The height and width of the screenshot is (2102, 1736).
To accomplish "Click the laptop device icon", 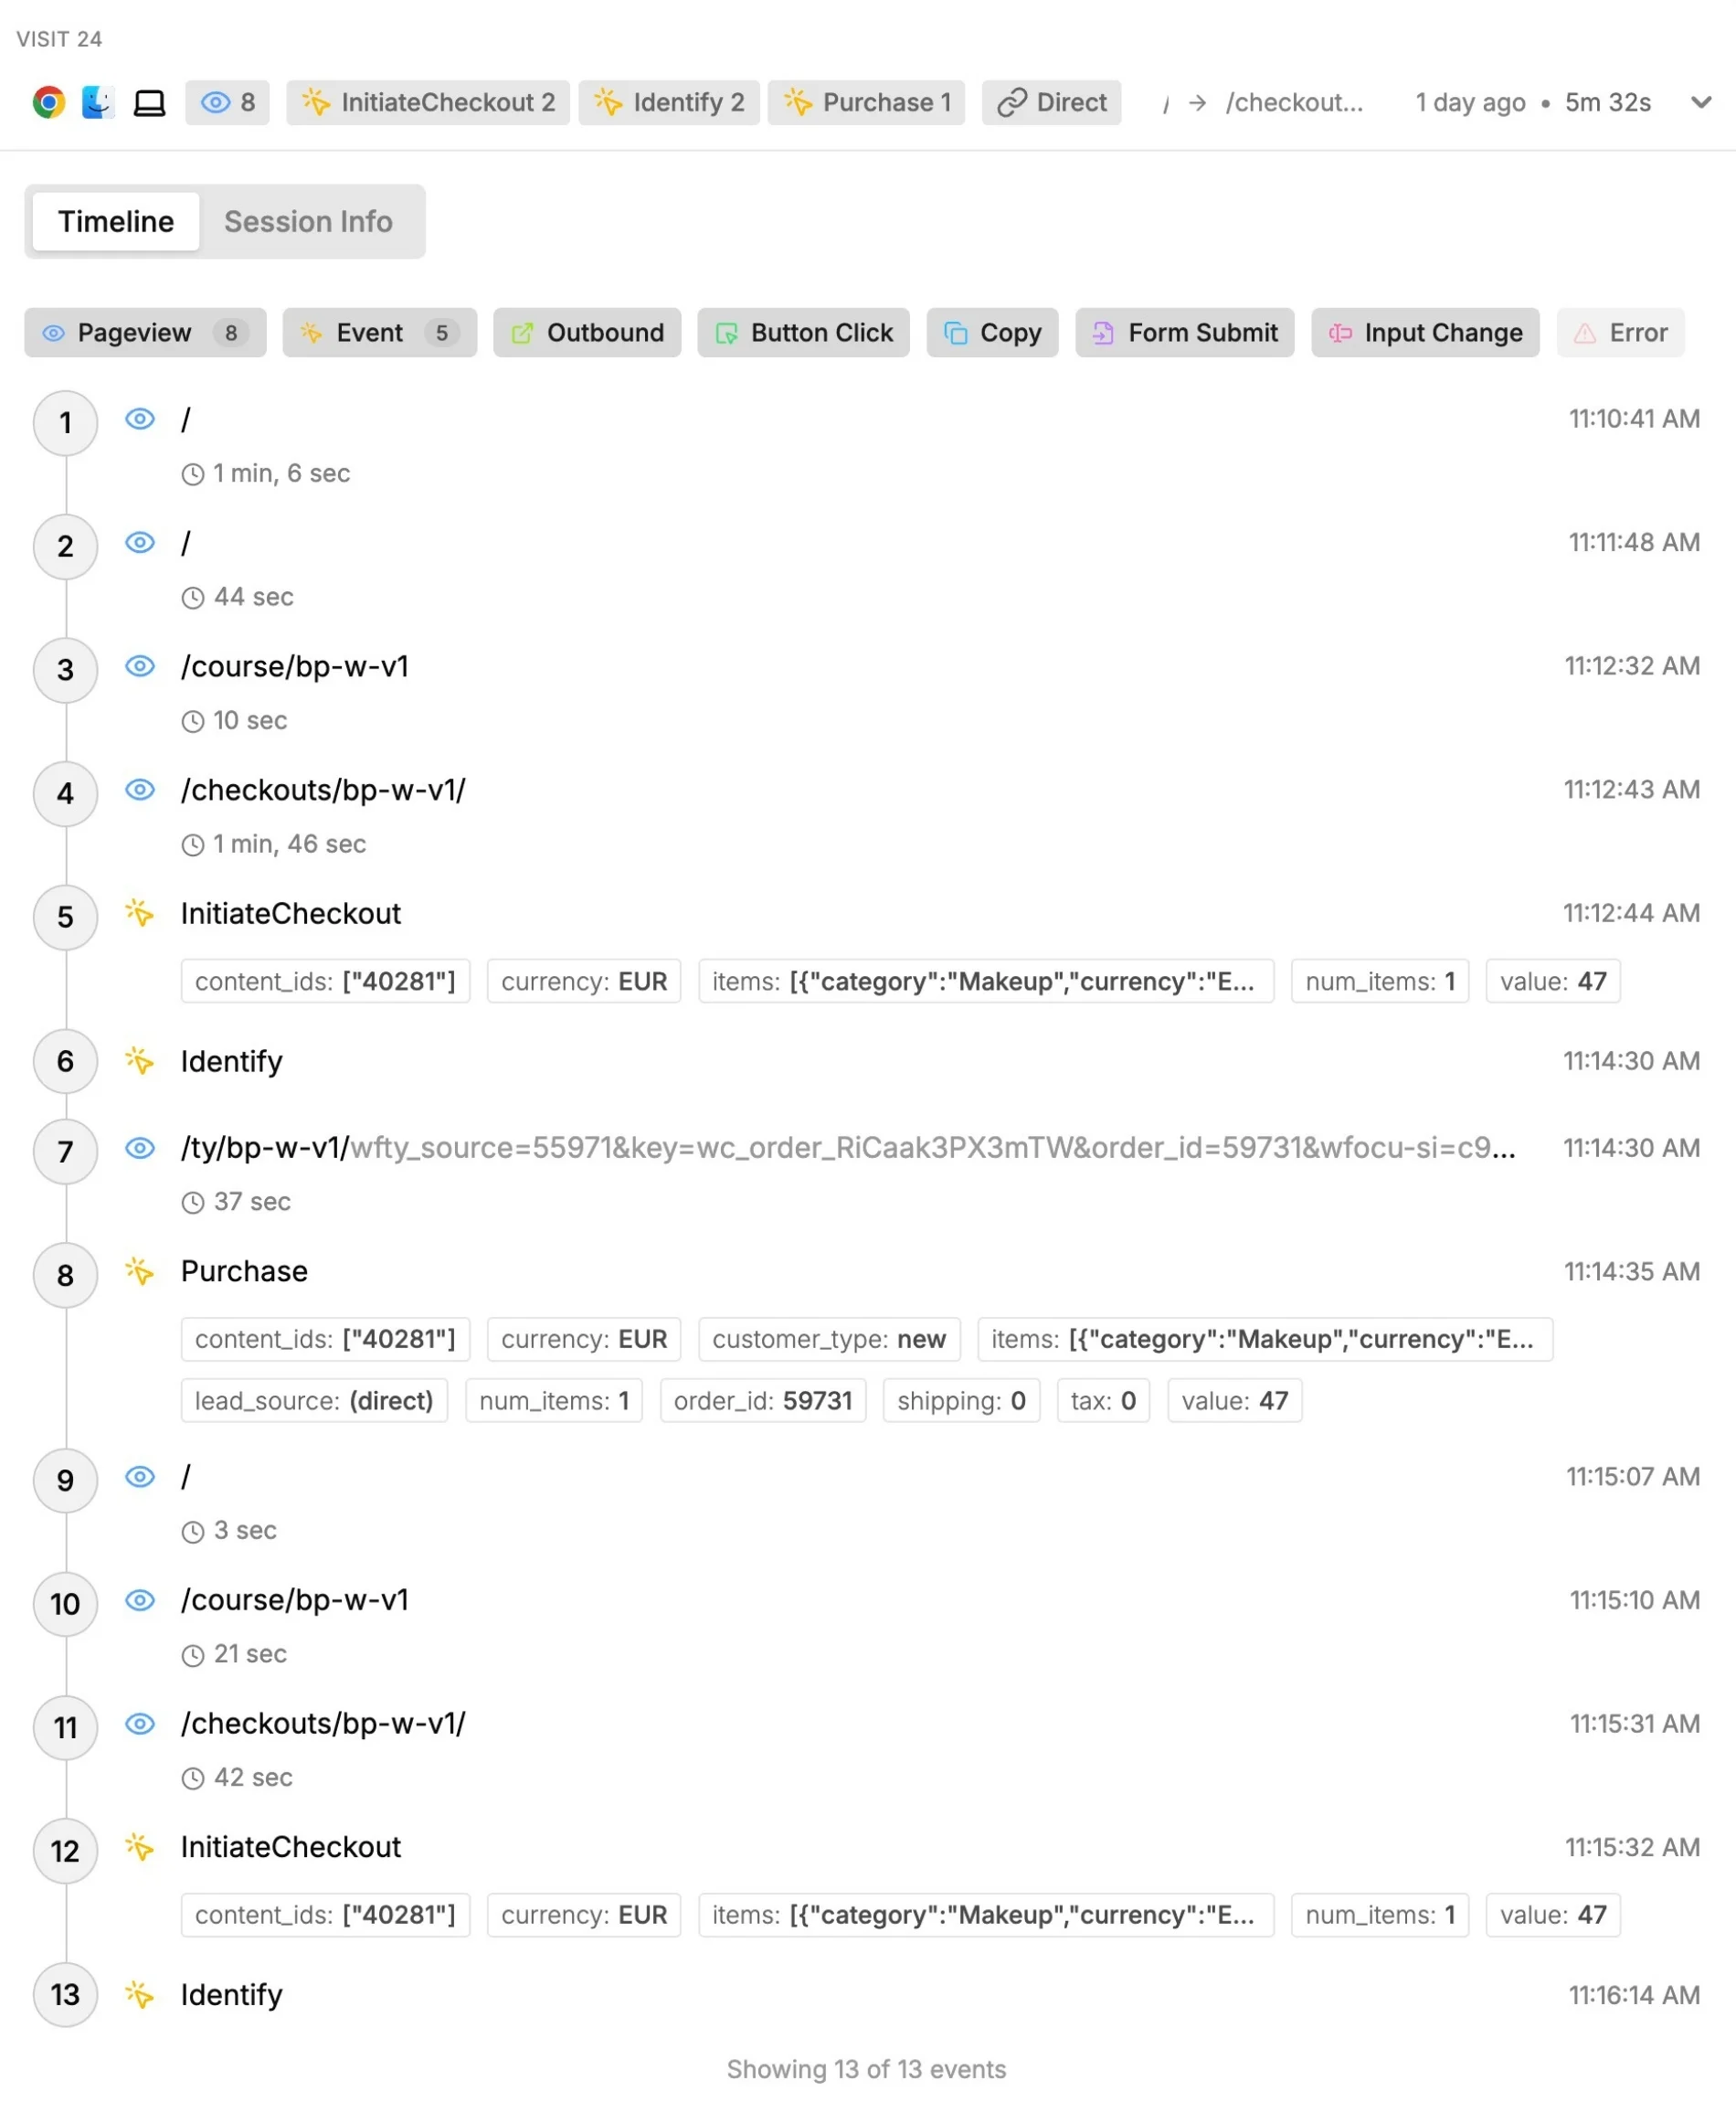I will point(149,103).
